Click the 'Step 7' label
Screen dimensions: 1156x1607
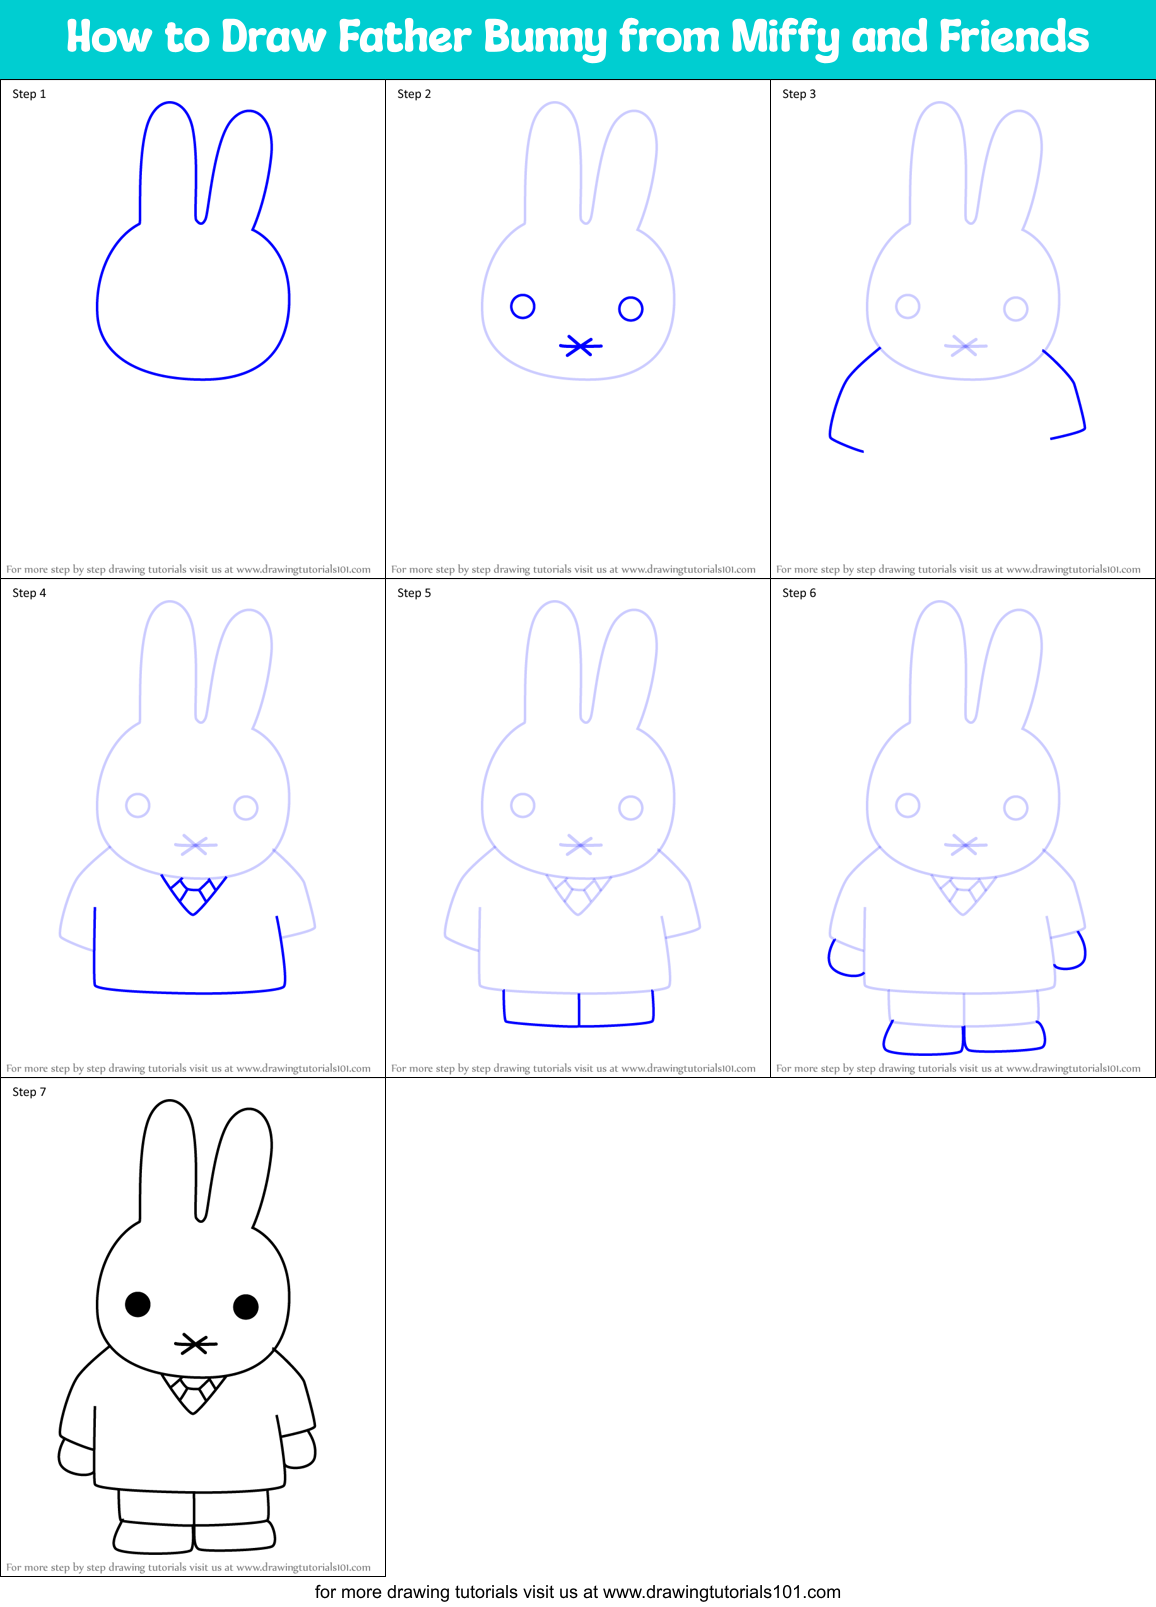29,1092
